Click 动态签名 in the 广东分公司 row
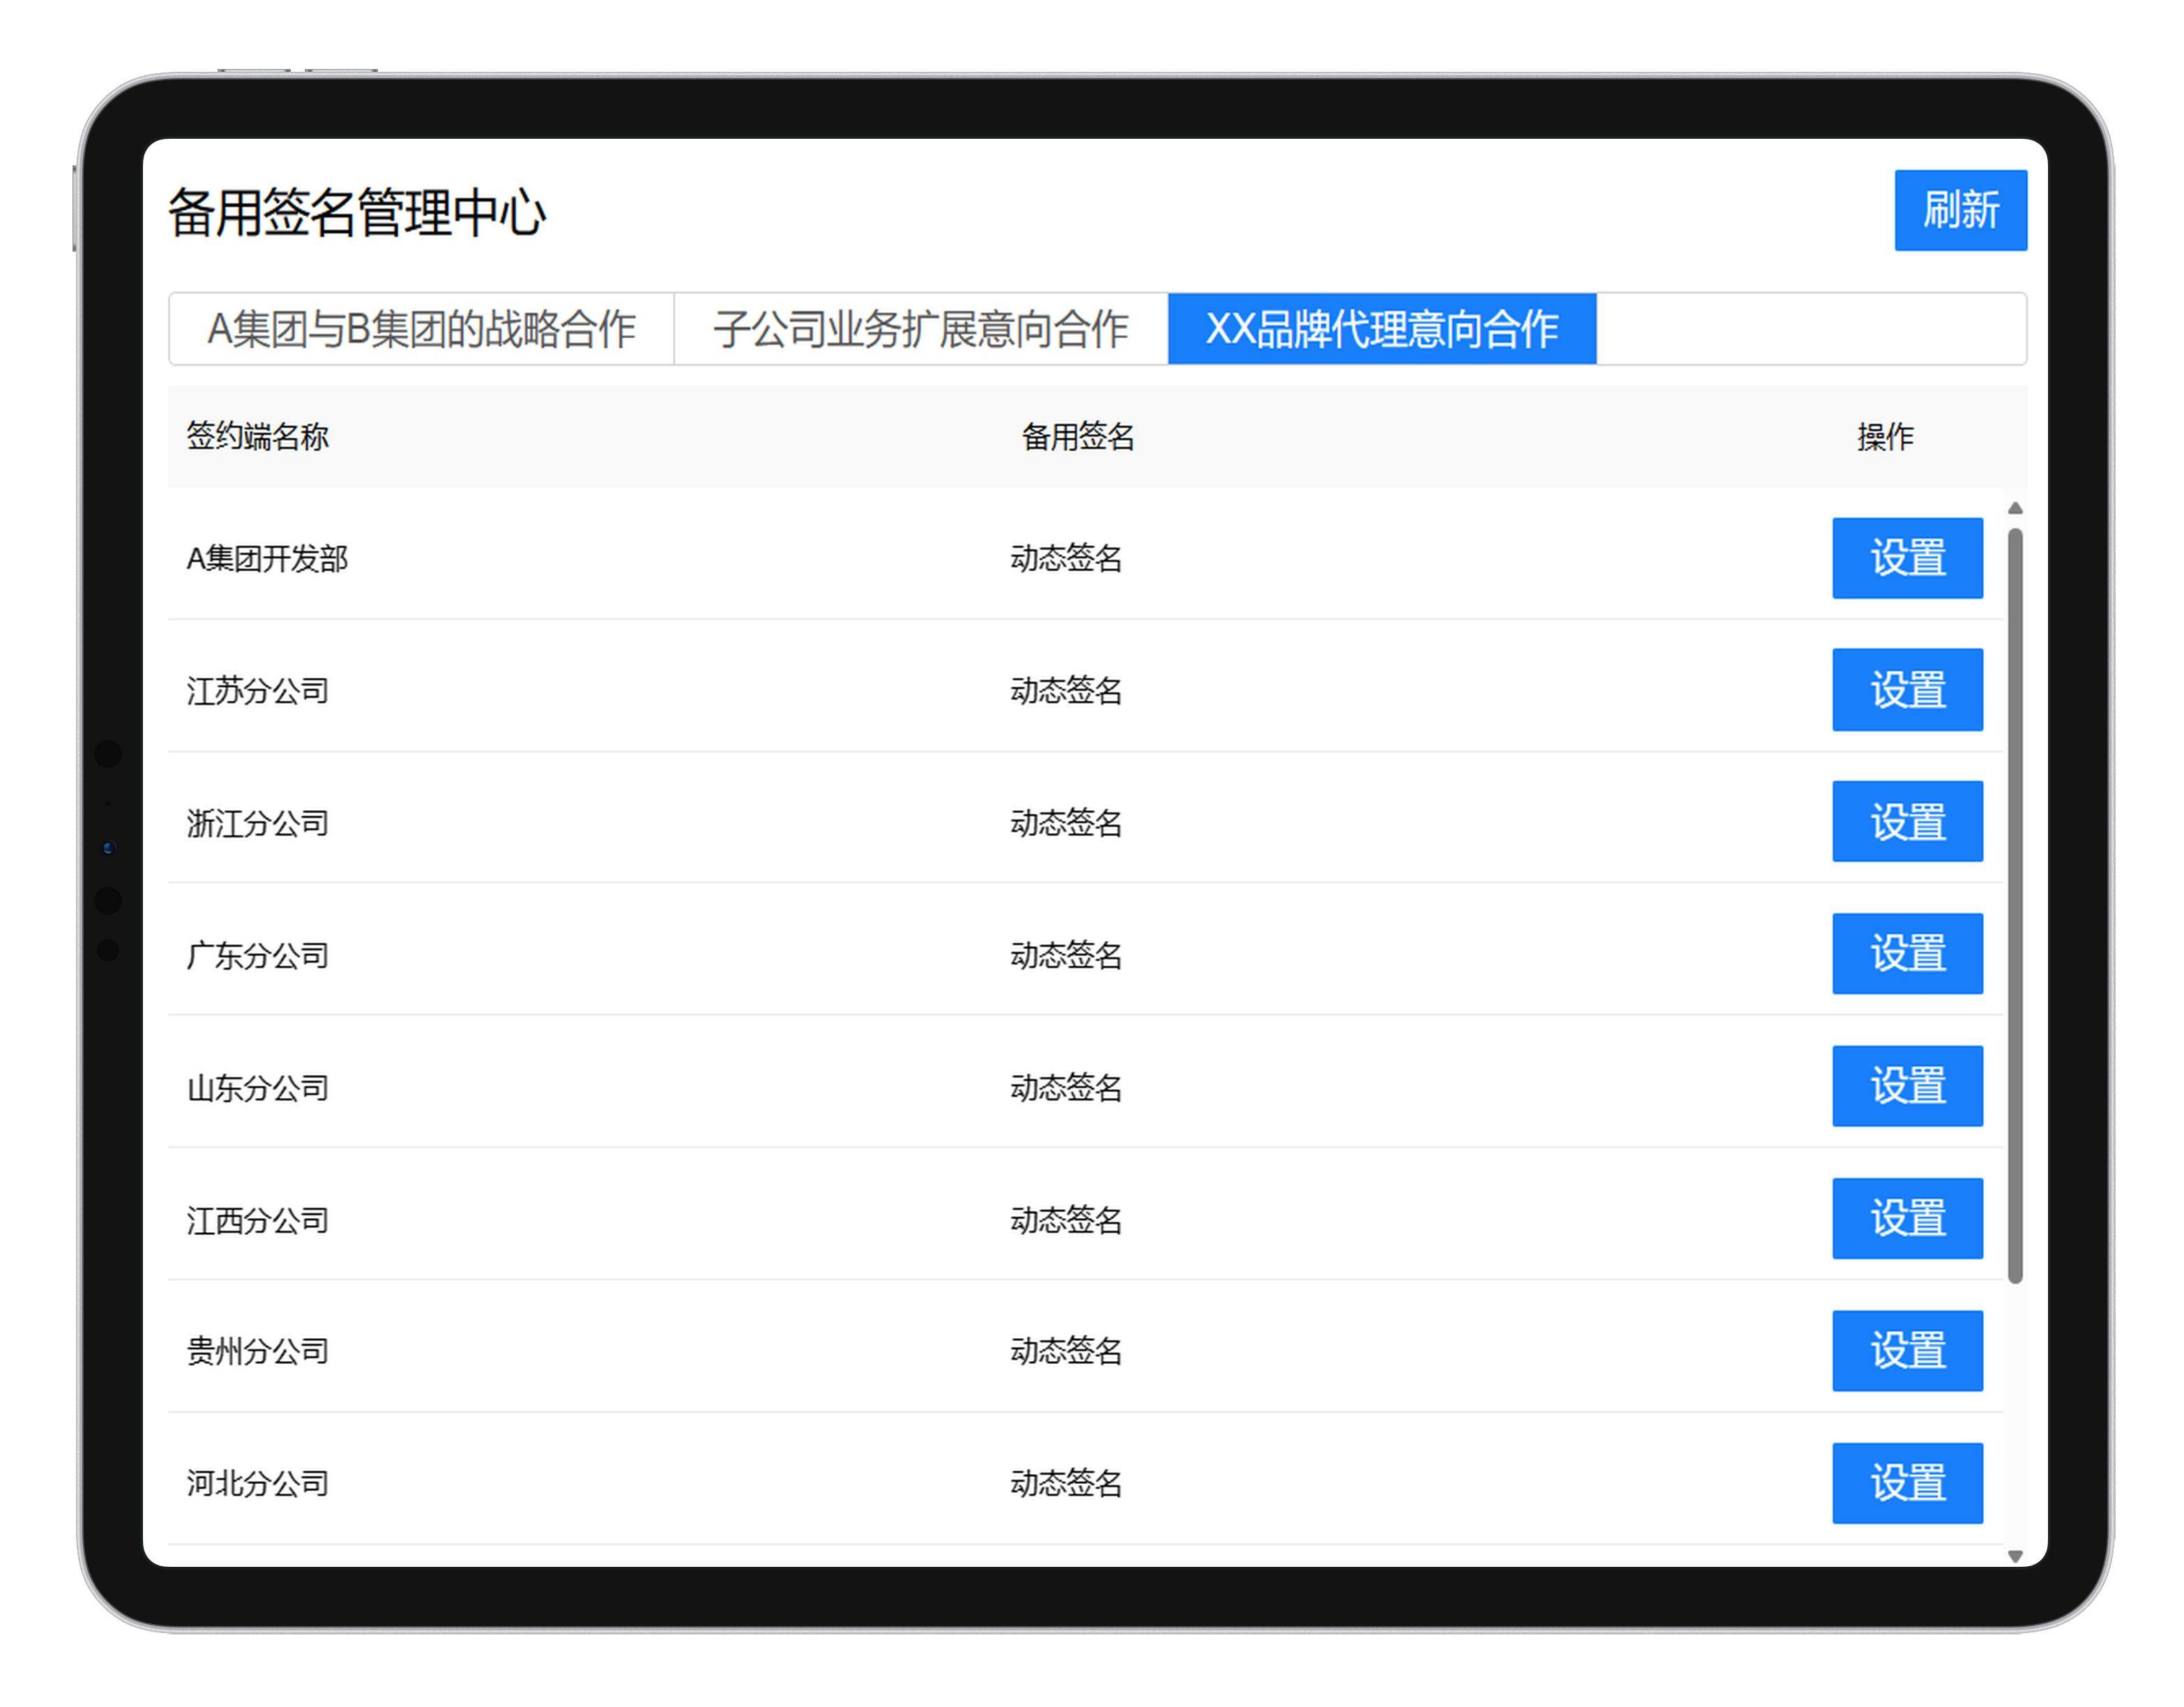 pyautogui.click(x=1066, y=955)
